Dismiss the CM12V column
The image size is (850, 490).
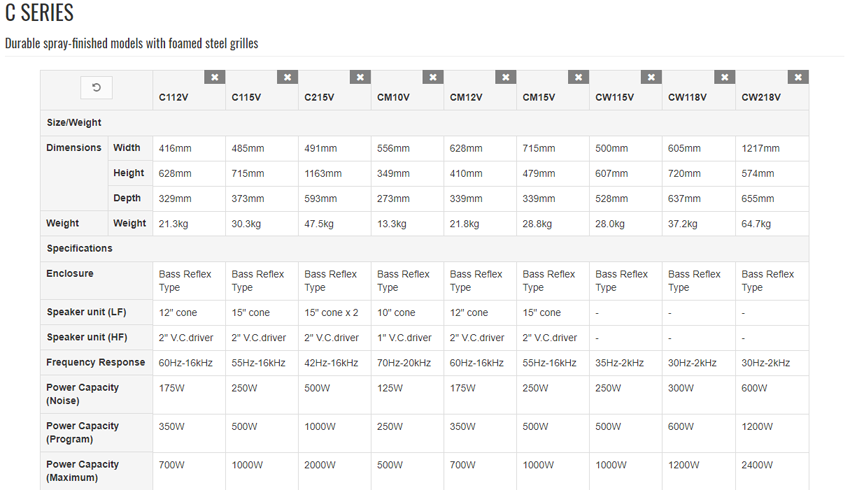(x=505, y=77)
